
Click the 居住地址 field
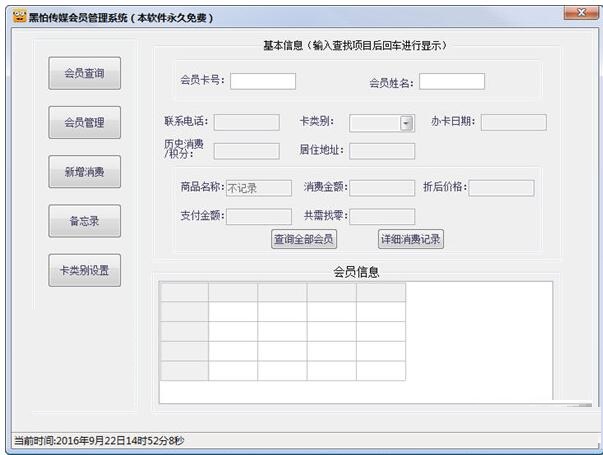(382, 151)
